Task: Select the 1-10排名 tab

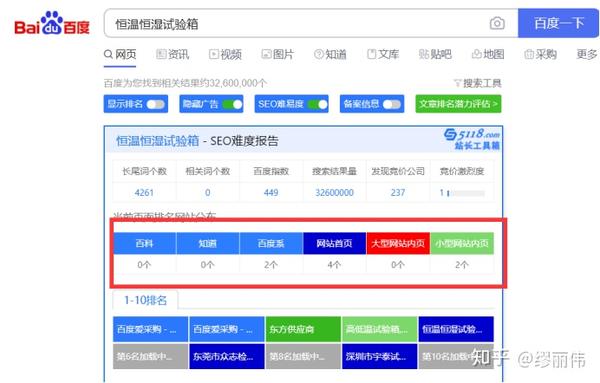Action: (x=145, y=300)
